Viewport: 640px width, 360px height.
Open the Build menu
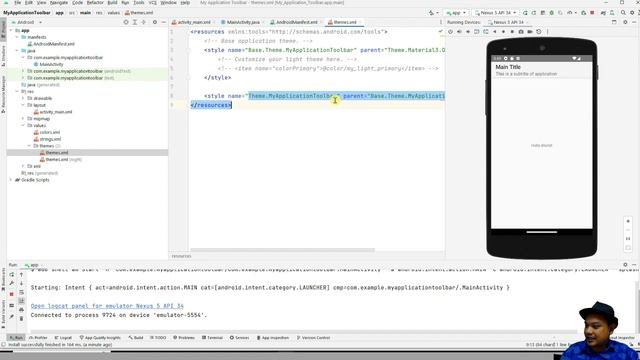pyautogui.click(x=112, y=3)
